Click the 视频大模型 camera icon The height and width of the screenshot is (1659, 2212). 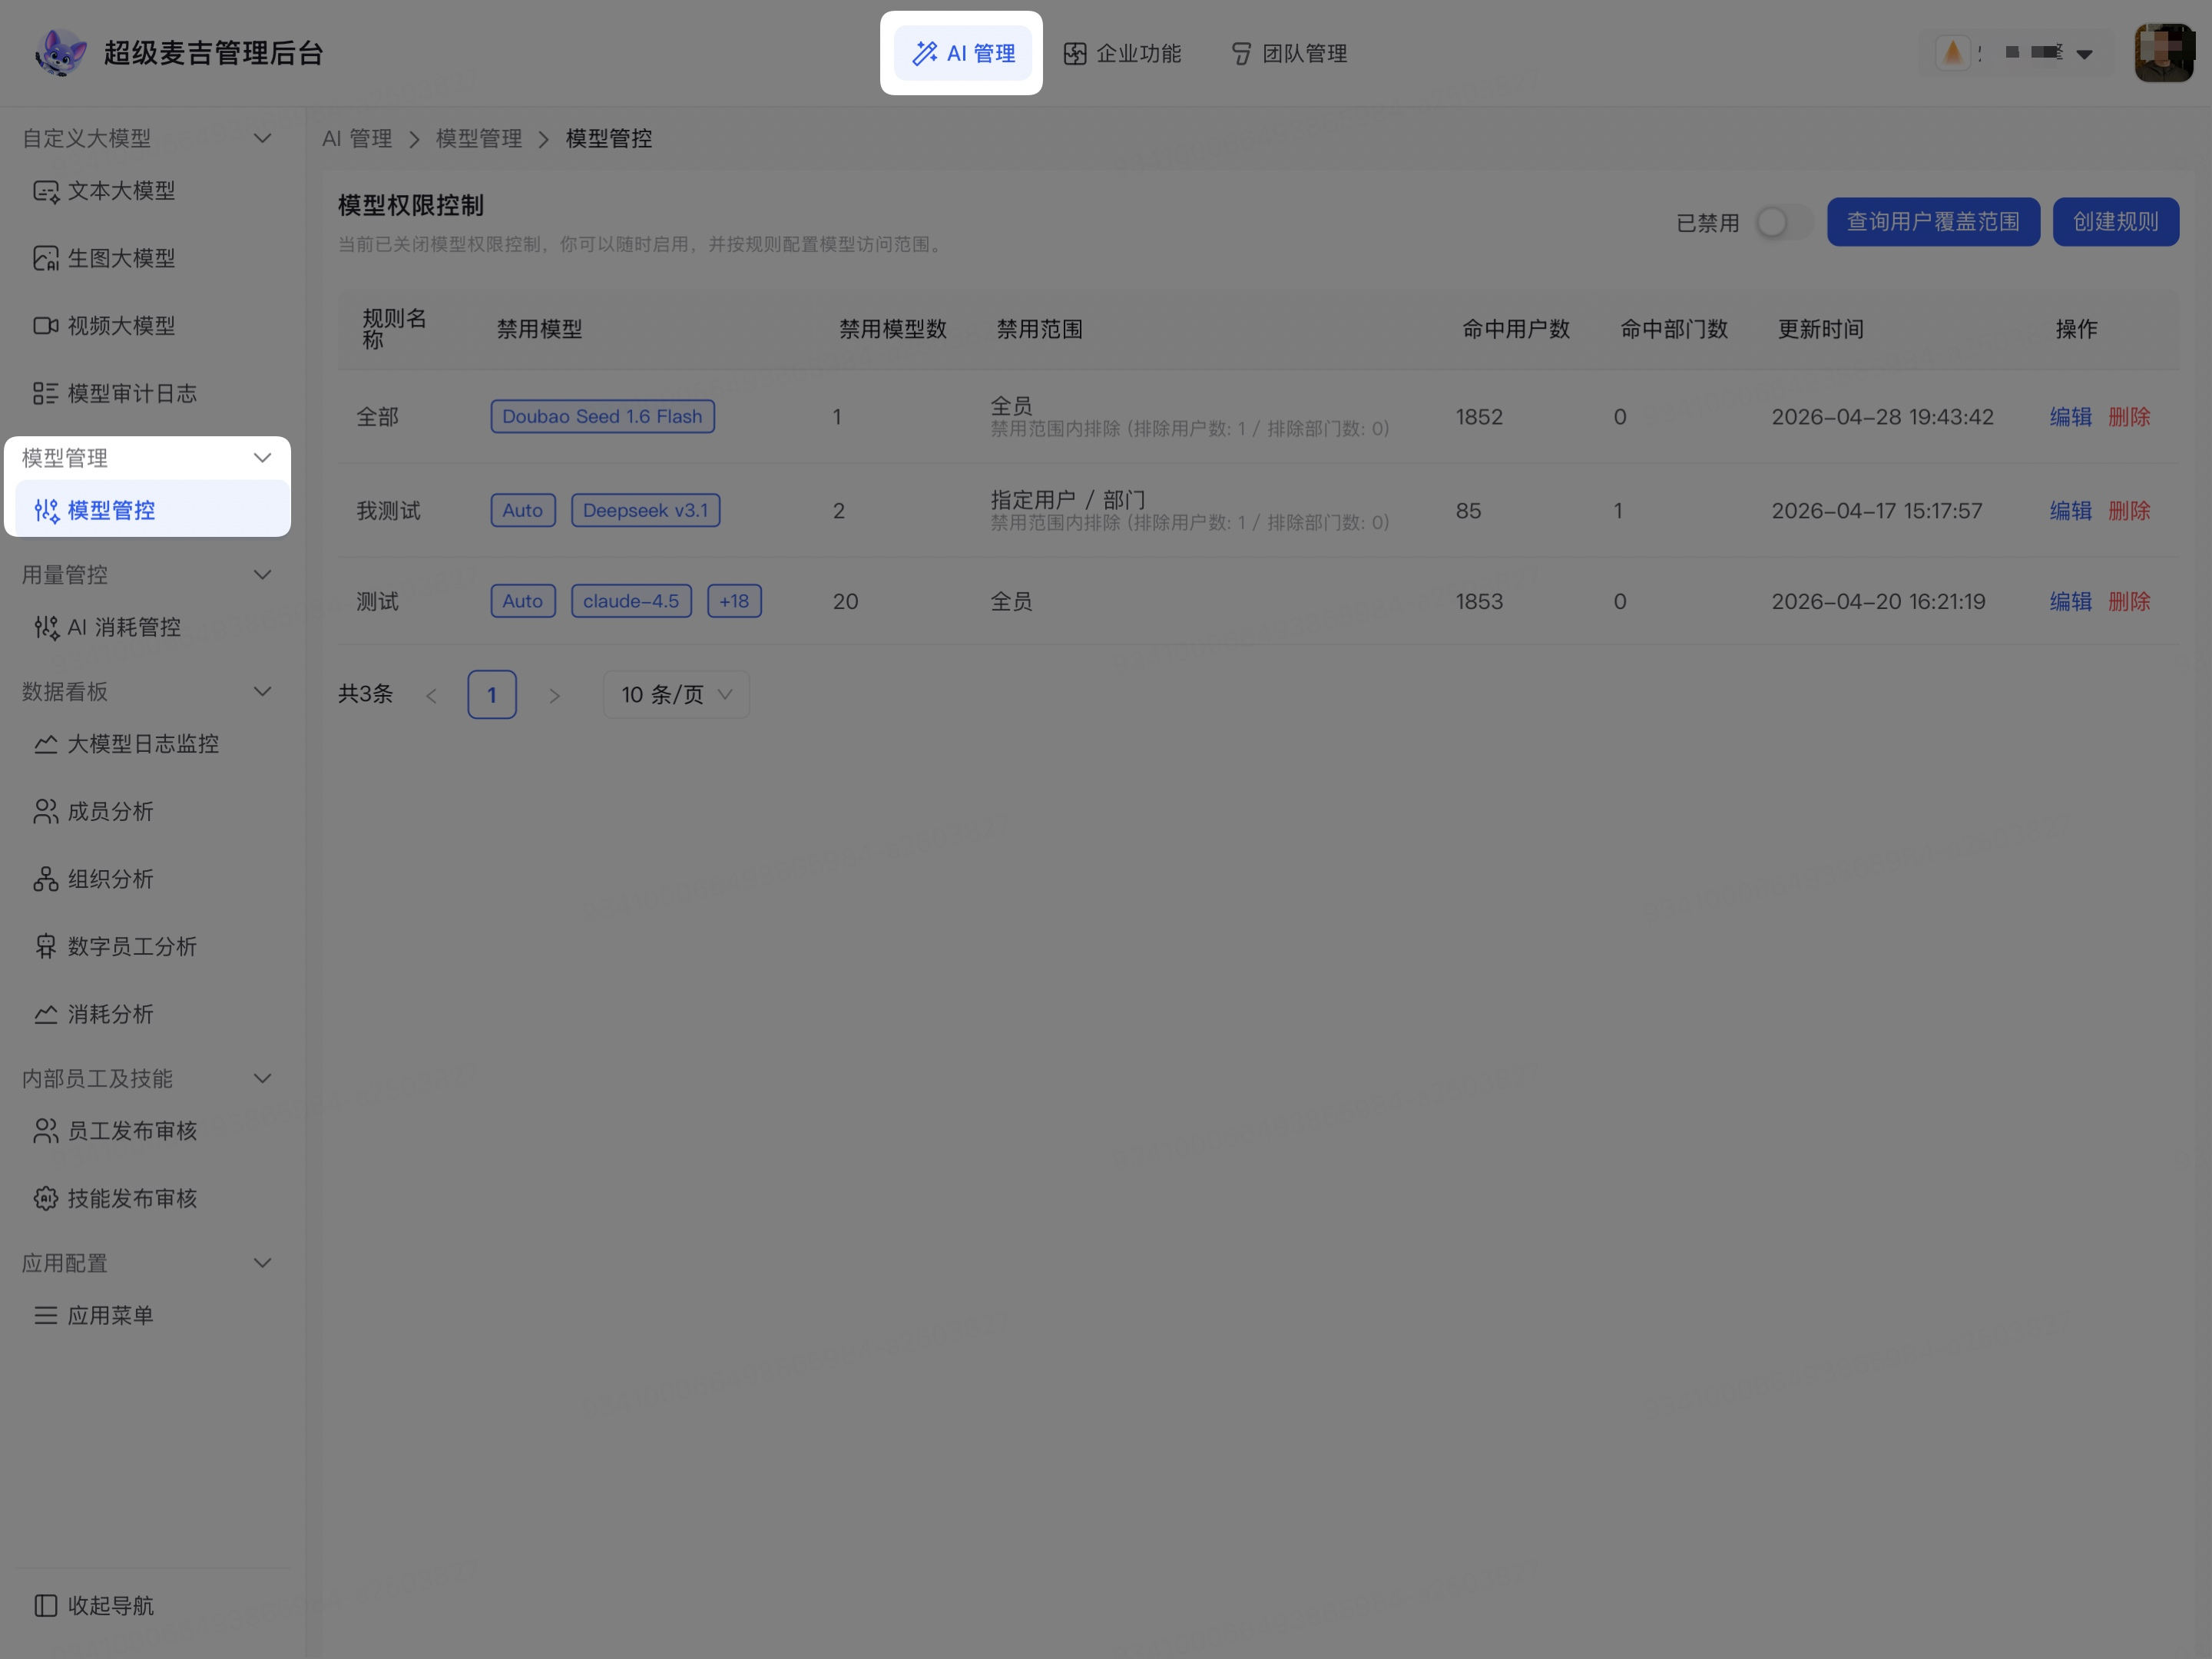[x=46, y=326]
